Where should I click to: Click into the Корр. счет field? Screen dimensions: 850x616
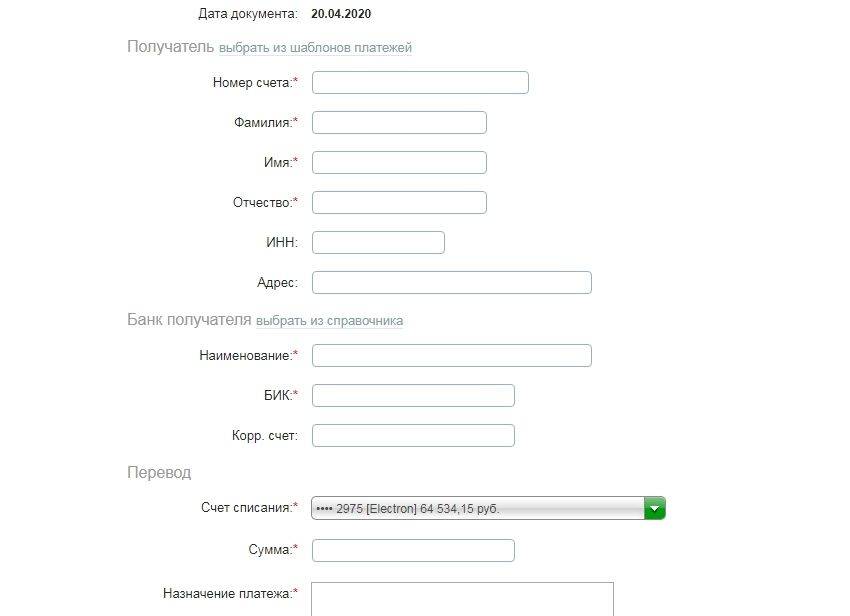point(413,436)
